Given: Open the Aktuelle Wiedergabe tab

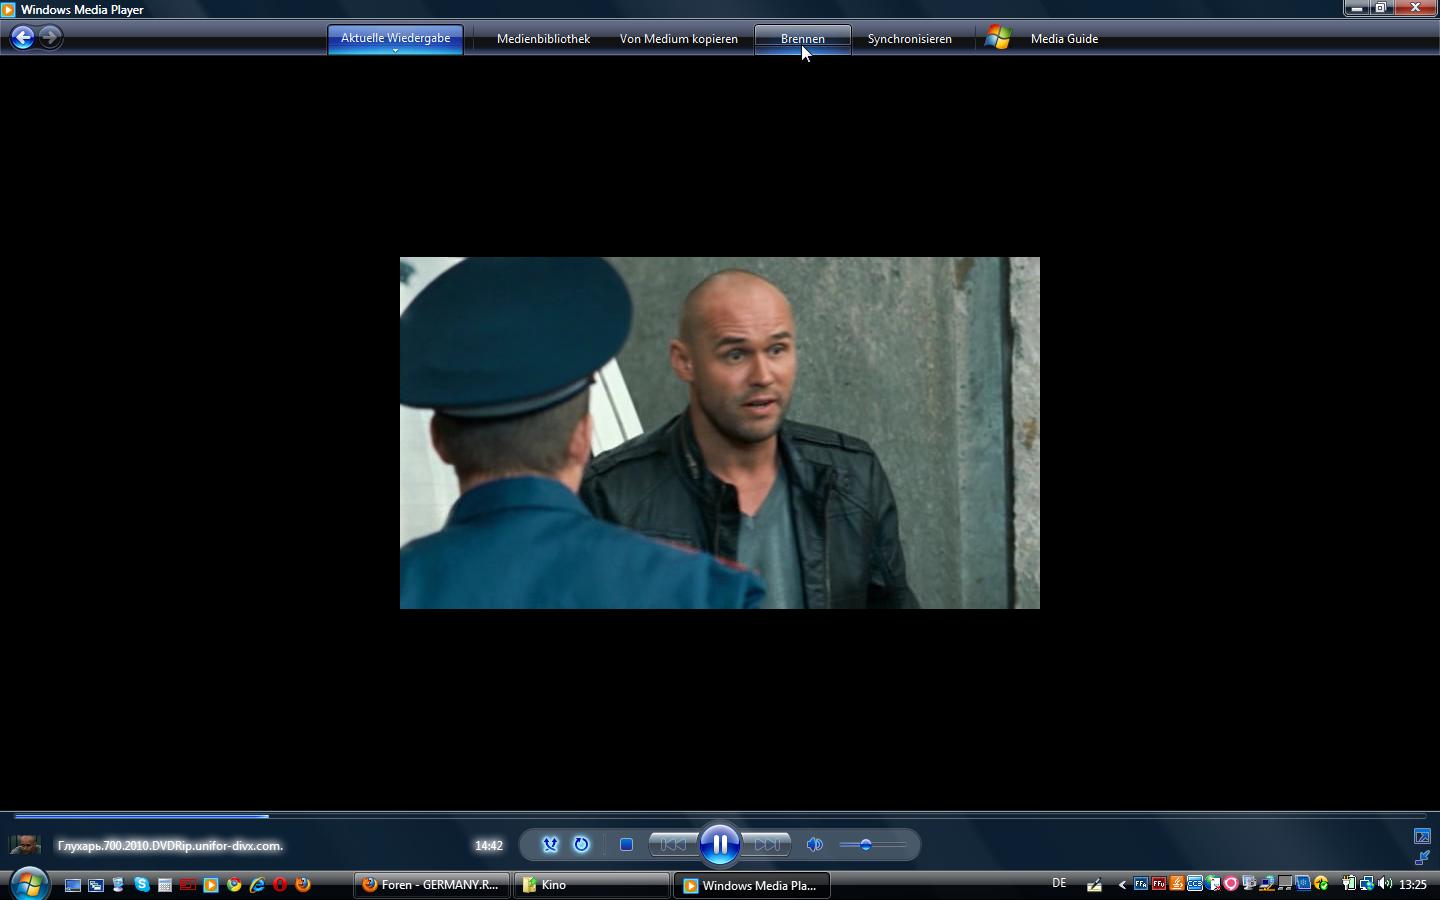Looking at the screenshot, I should coord(395,38).
